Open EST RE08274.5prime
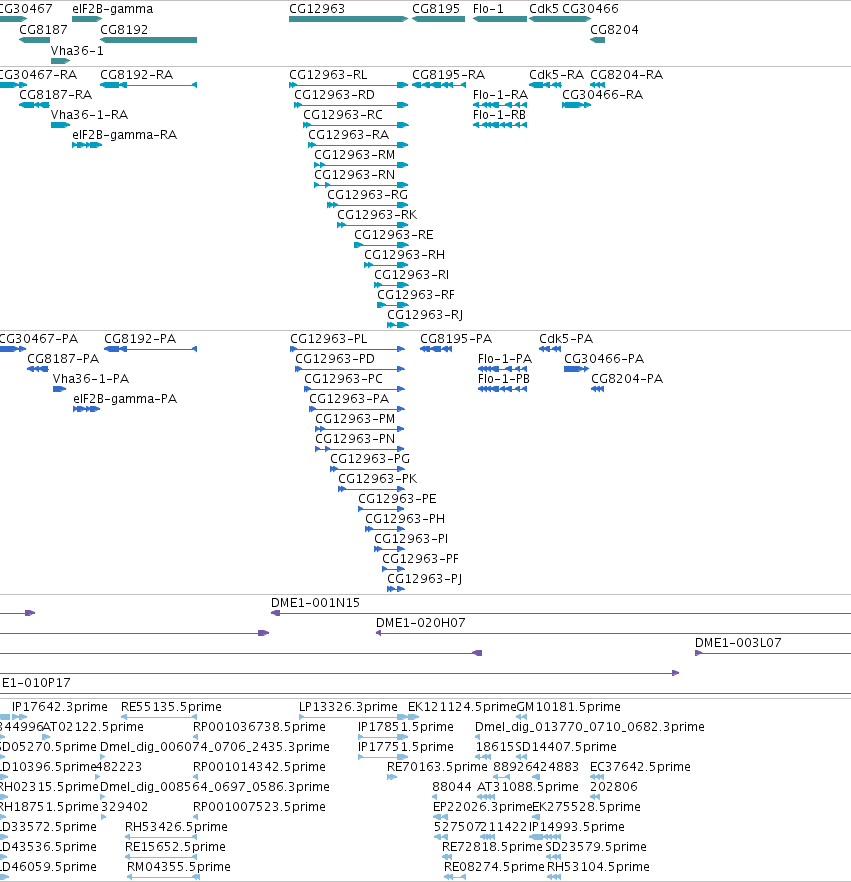Viewport: 851px width, 882px height. 494,867
